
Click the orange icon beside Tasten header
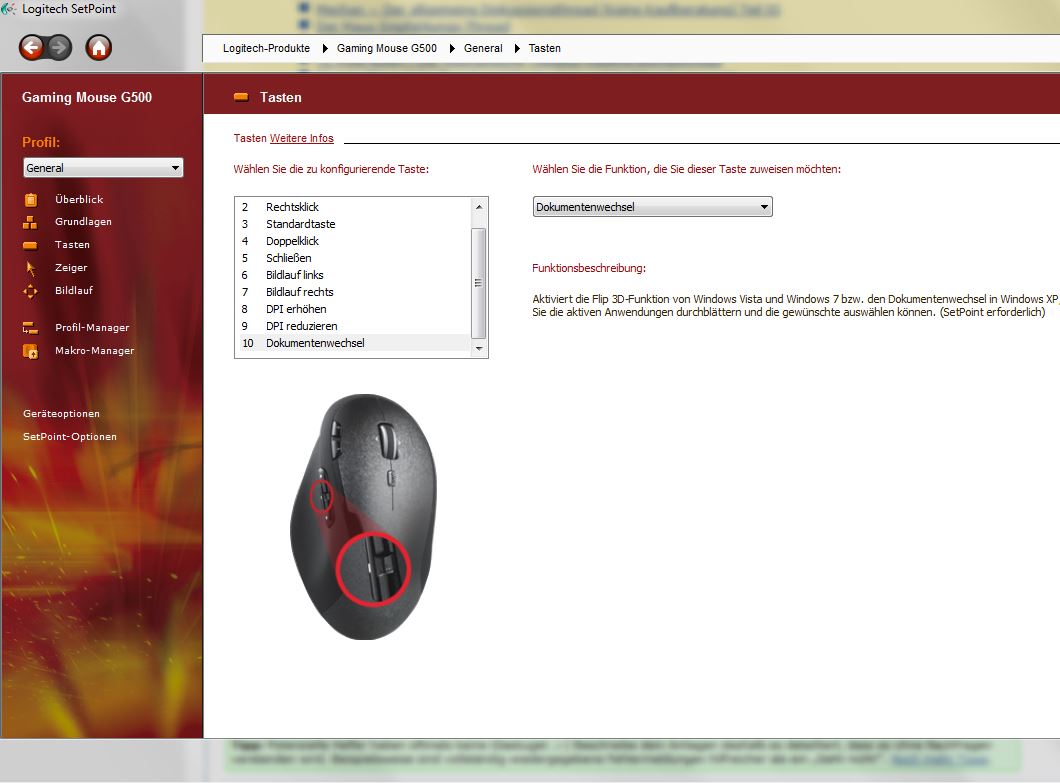pyautogui.click(x=241, y=97)
